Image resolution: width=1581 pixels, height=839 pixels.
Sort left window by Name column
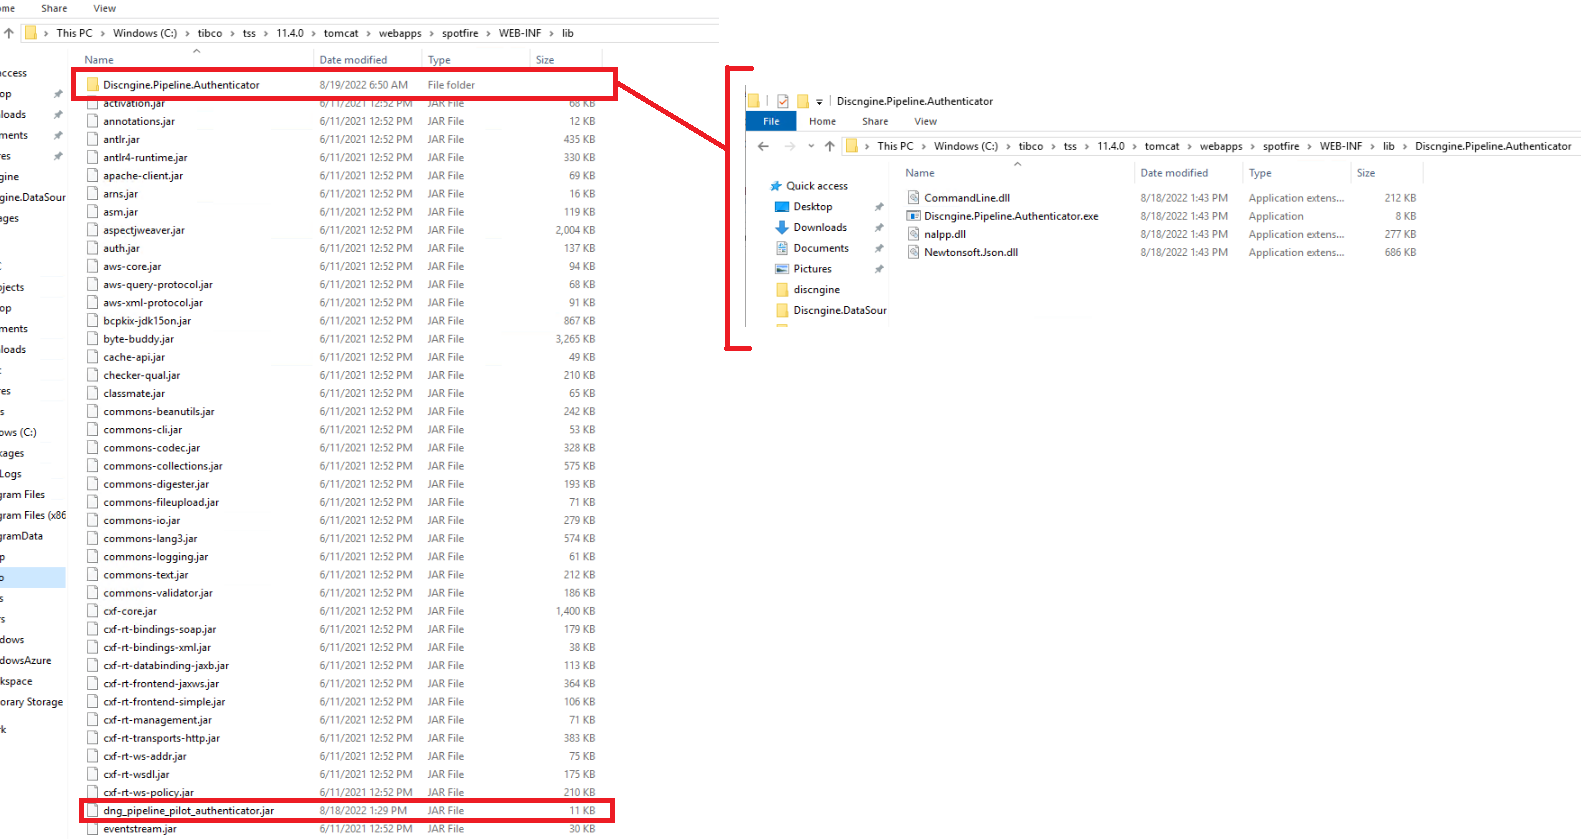coord(99,60)
